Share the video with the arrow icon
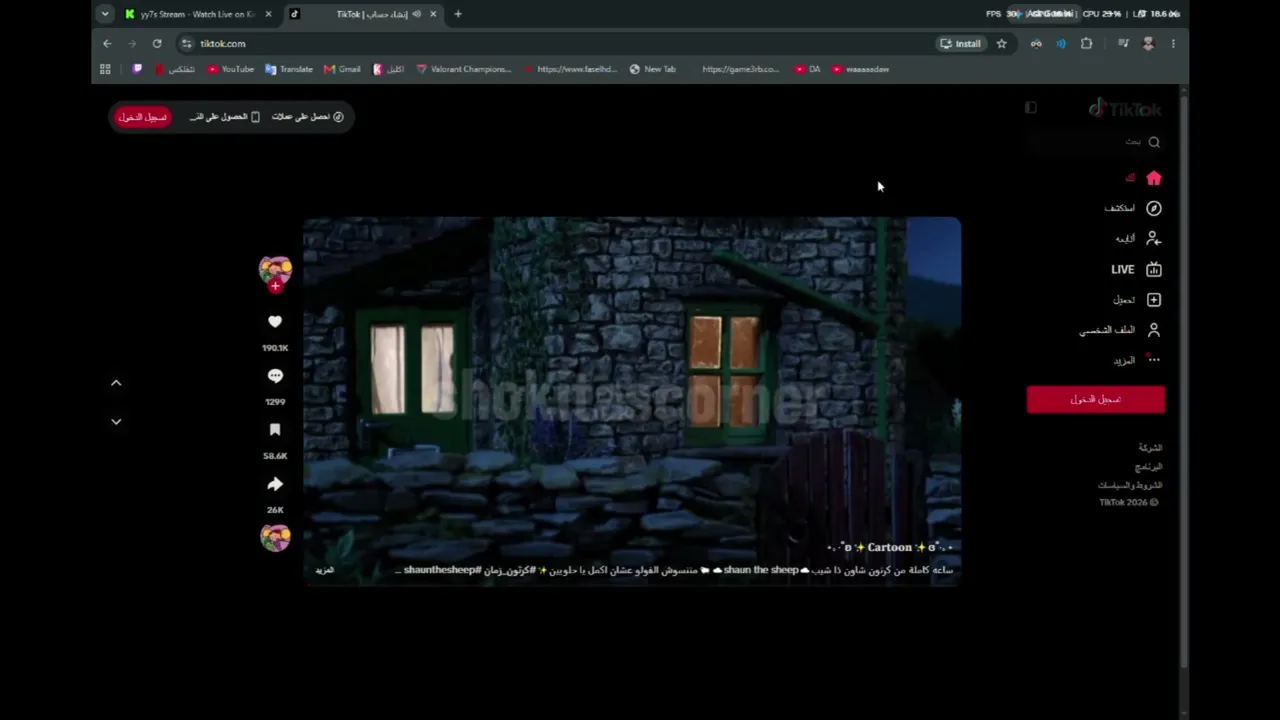 coord(275,484)
